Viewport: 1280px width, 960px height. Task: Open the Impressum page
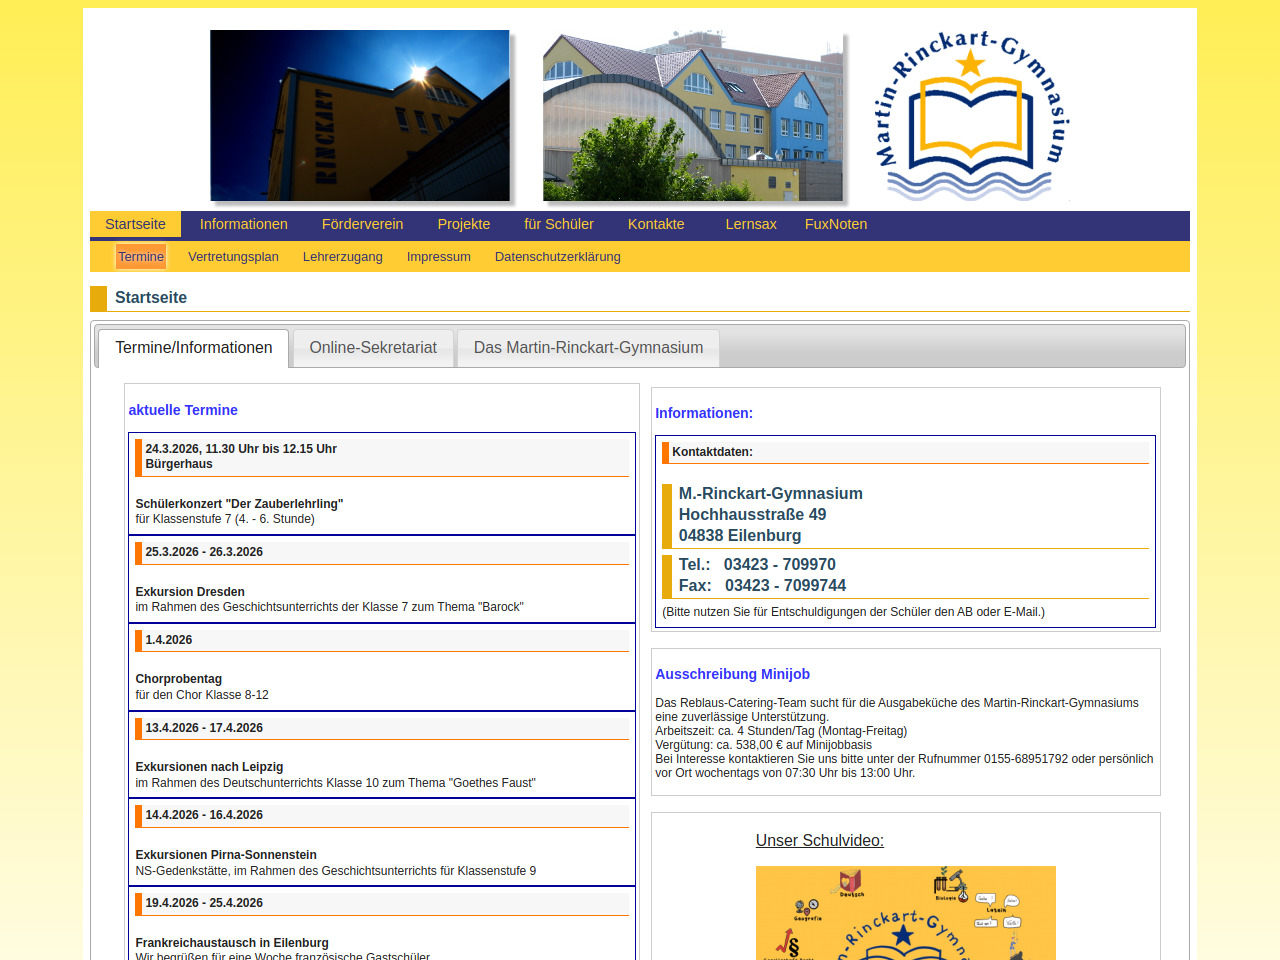coord(438,257)
